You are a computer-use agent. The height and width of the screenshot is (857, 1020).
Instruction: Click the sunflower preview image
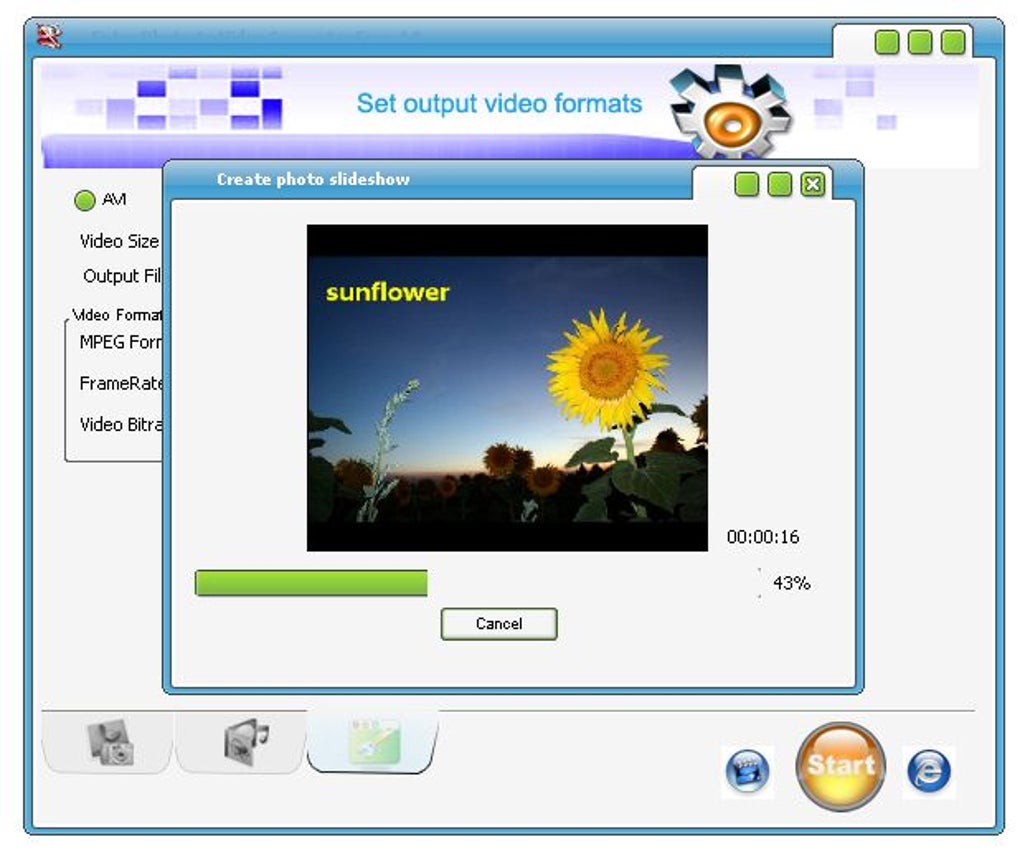[507, 388]
